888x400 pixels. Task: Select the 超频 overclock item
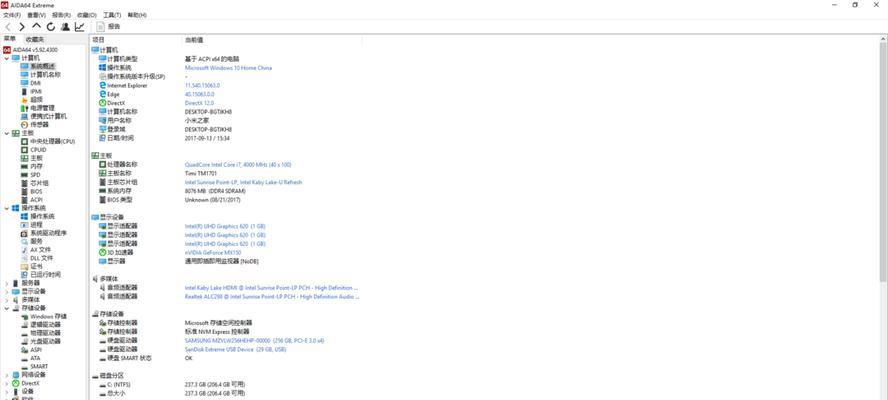coord(36,99)
